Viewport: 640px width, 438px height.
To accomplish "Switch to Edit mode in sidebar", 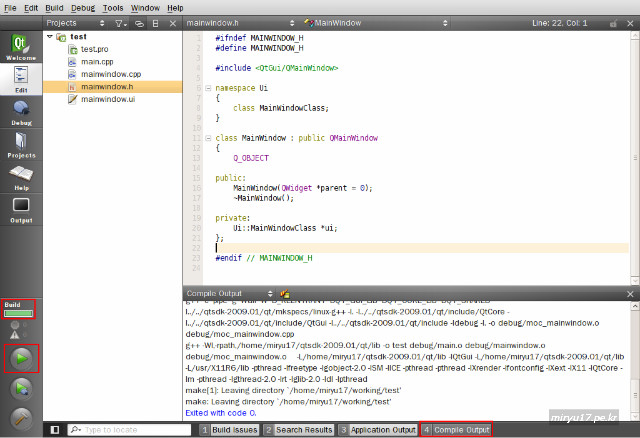I will coord(21,79).
